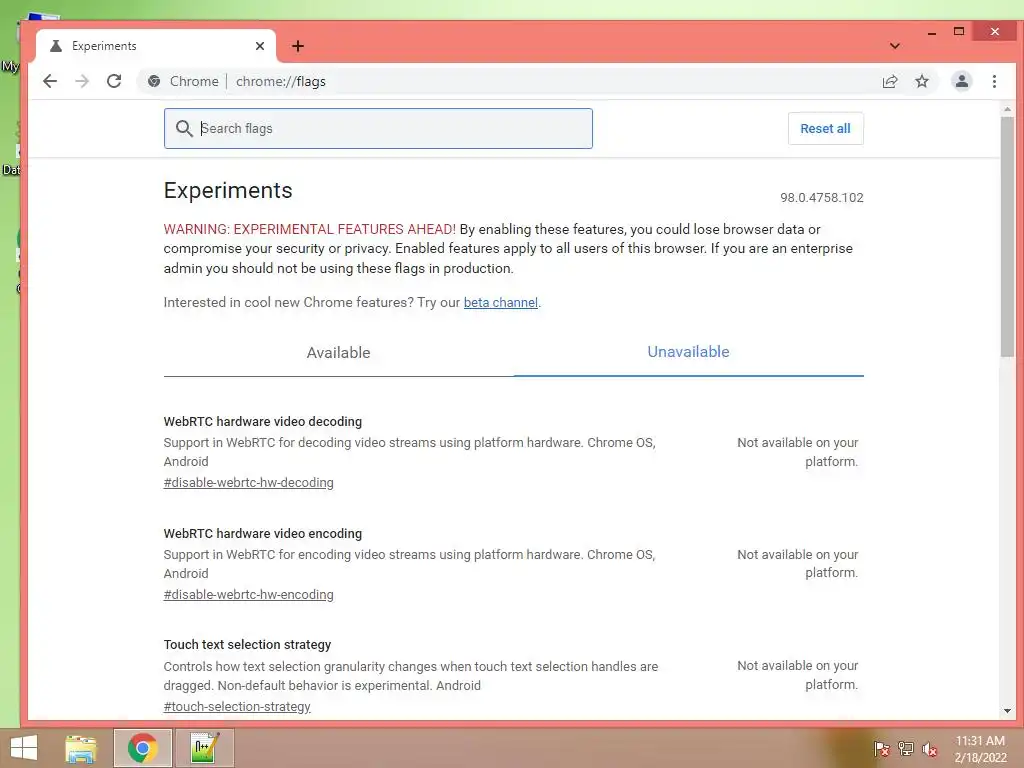The height and width of the screenshot is (768, 1024).
Task: Maximize the Chrome window
Action: pyautogui.click(x=959, y=31)
